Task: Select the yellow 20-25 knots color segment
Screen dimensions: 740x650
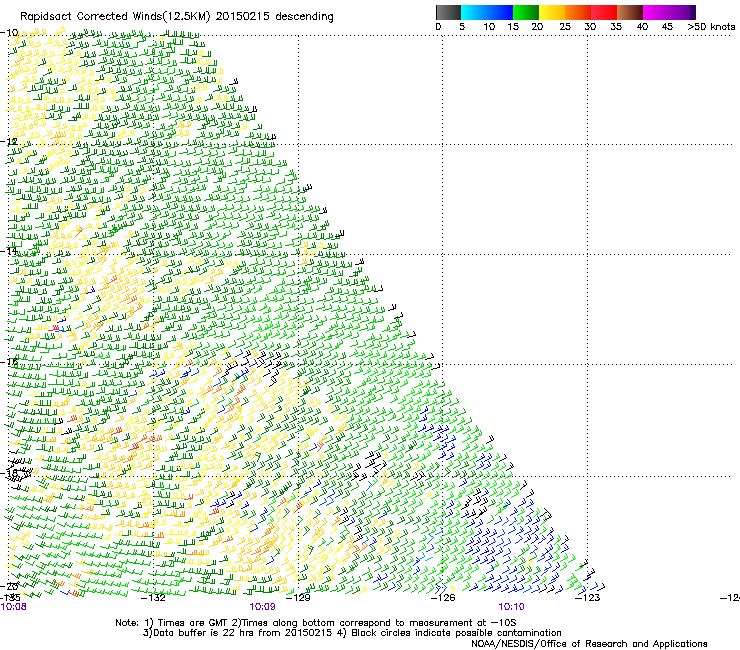Action: pyautogui.click(x=552, y=12)
